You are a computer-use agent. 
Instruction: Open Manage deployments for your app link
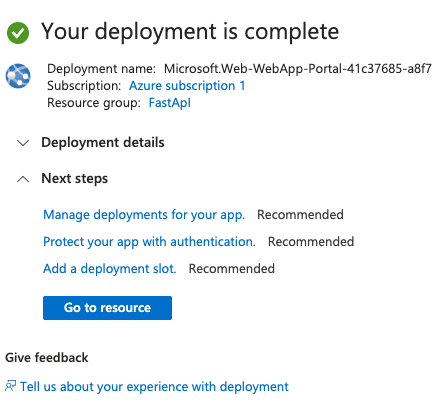[x=144, y=215]
